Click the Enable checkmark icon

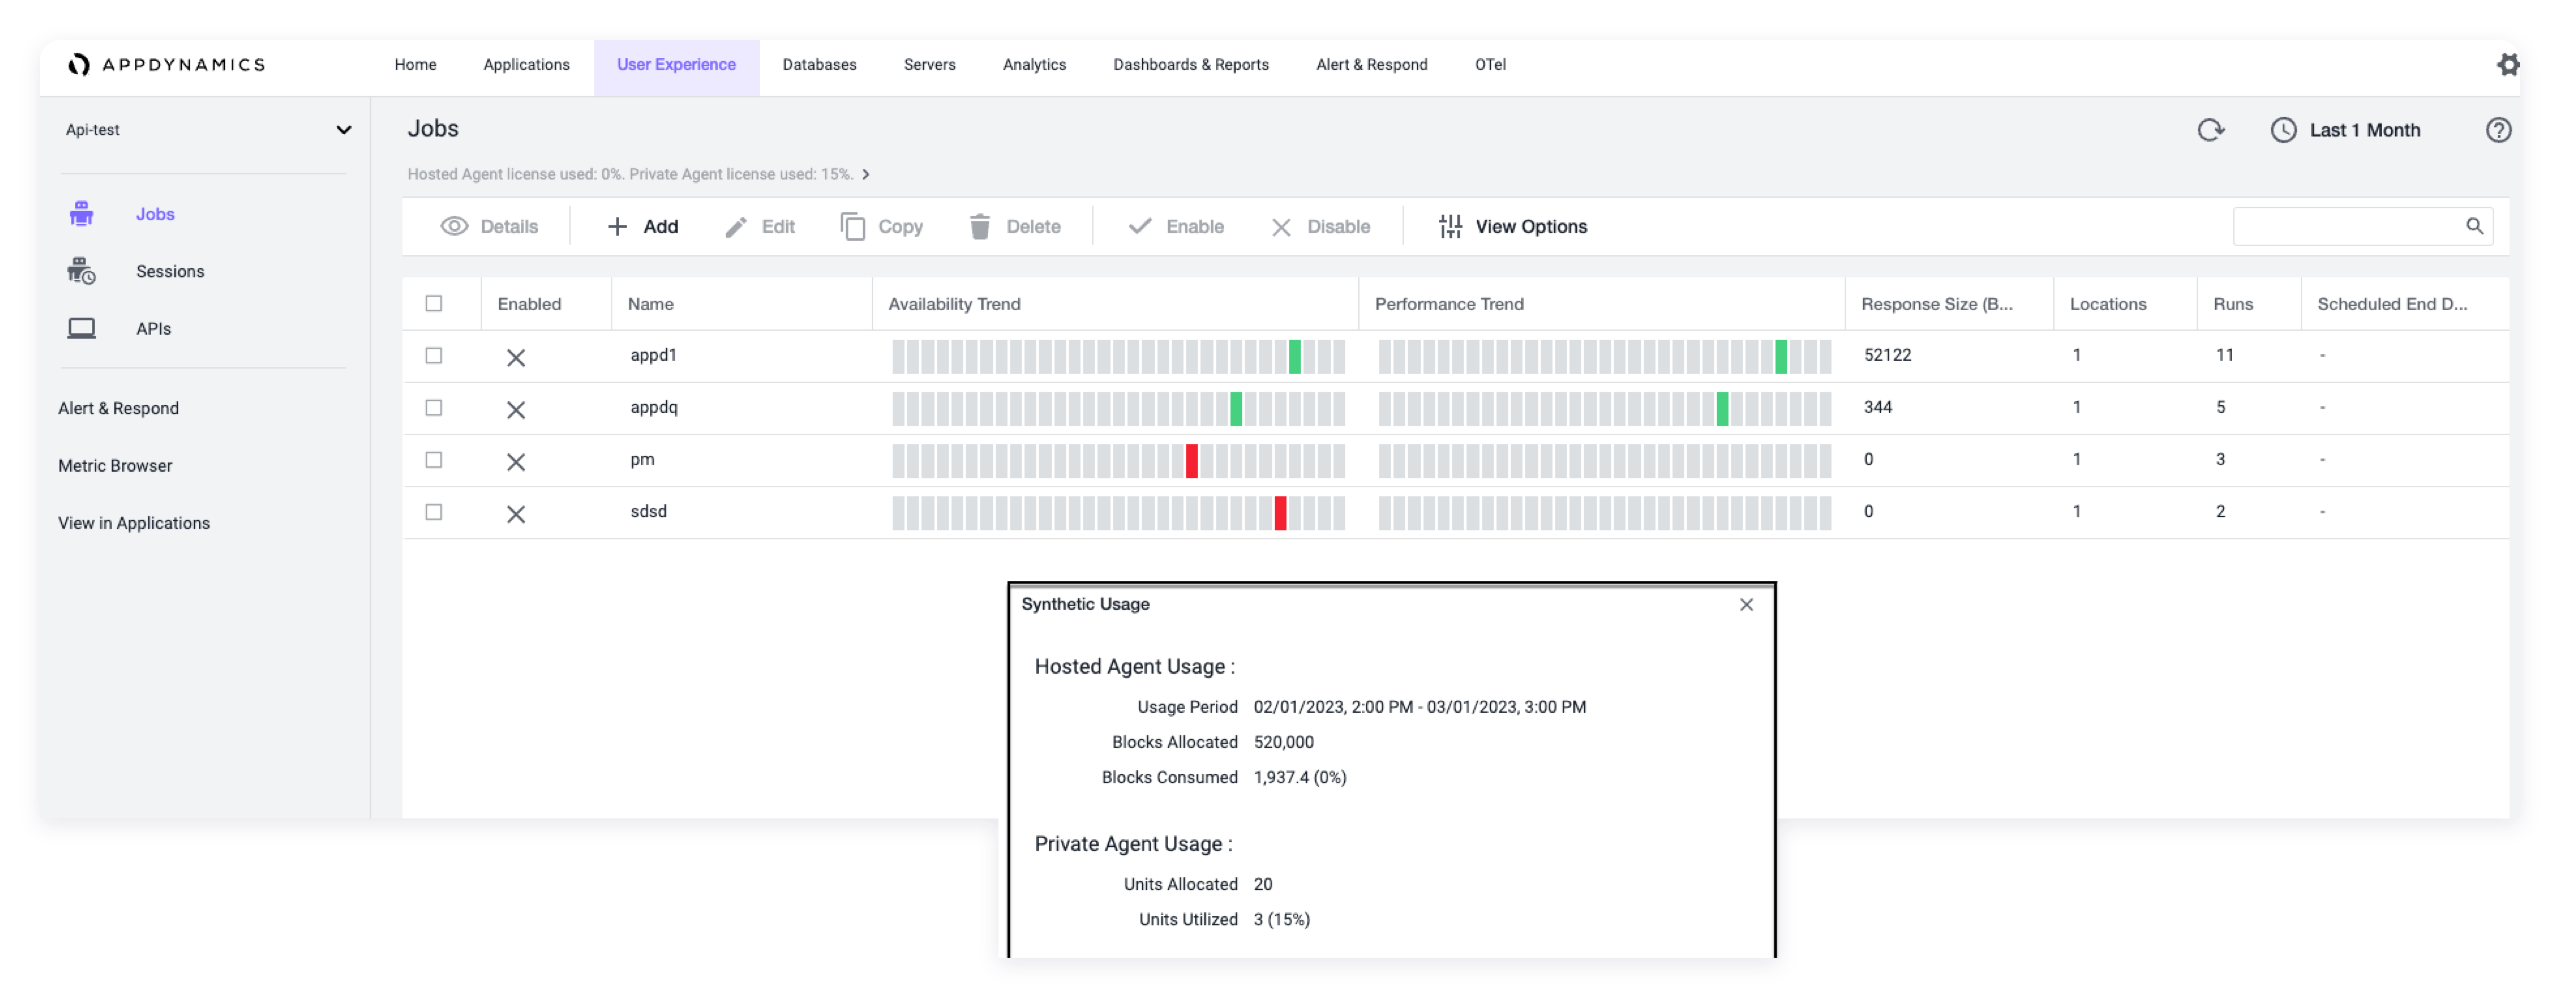tap(1139, 227)
